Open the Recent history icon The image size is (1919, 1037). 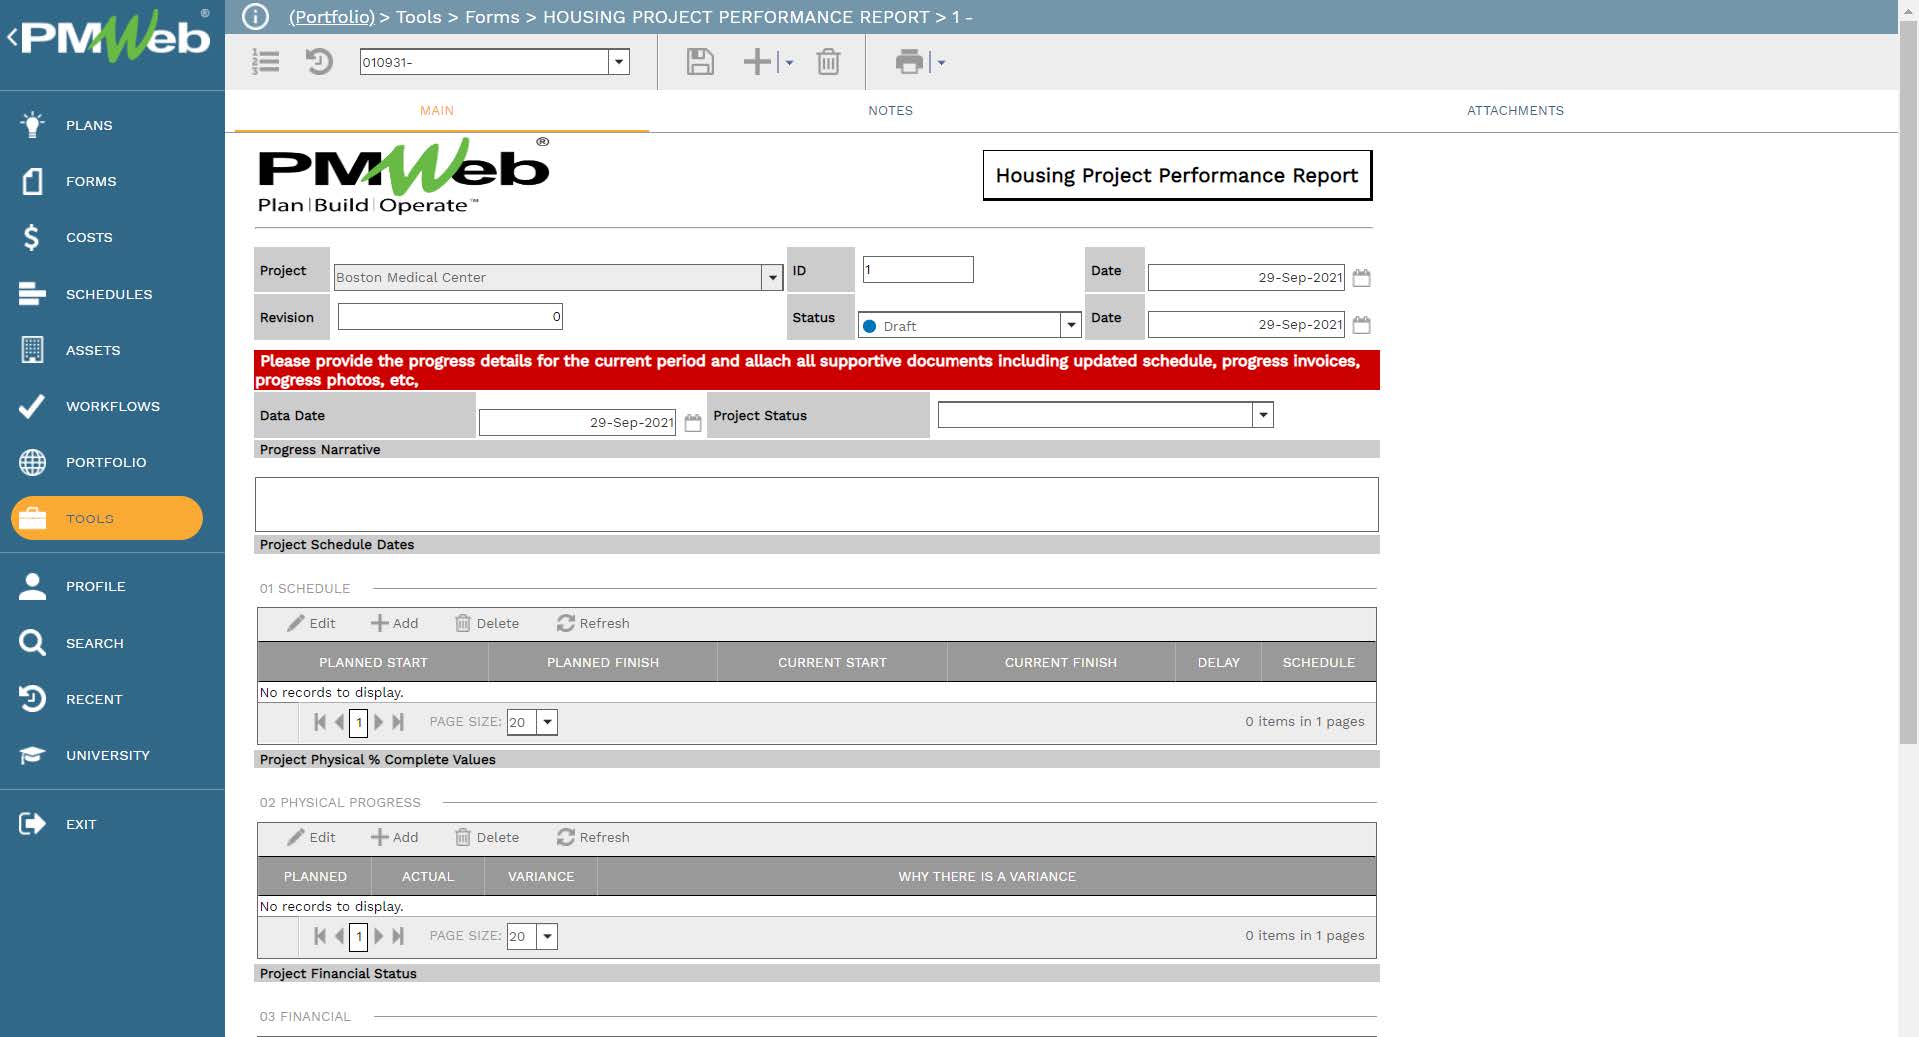coord(32,699)
